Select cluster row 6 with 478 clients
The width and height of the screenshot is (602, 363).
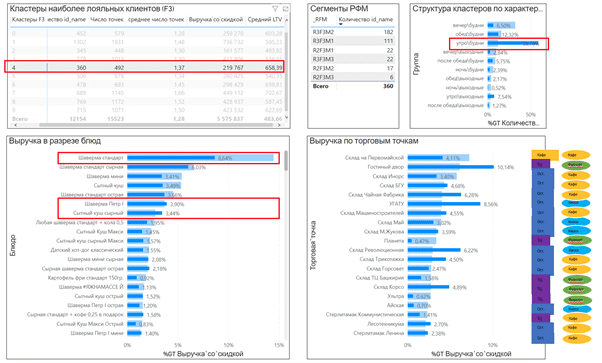click(147, 85)
